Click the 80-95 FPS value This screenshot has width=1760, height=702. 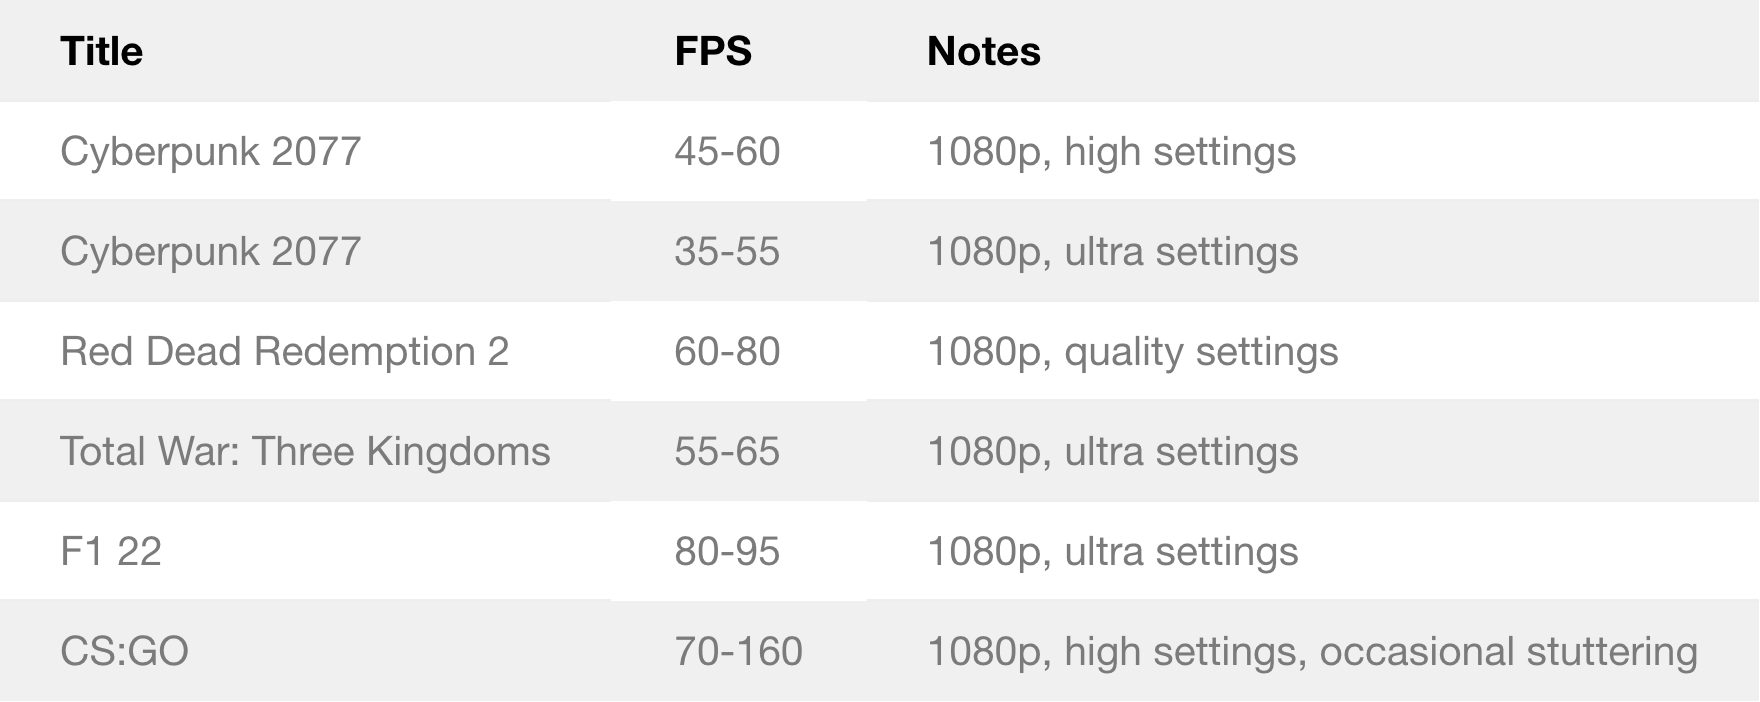click(x=727, y=551)
